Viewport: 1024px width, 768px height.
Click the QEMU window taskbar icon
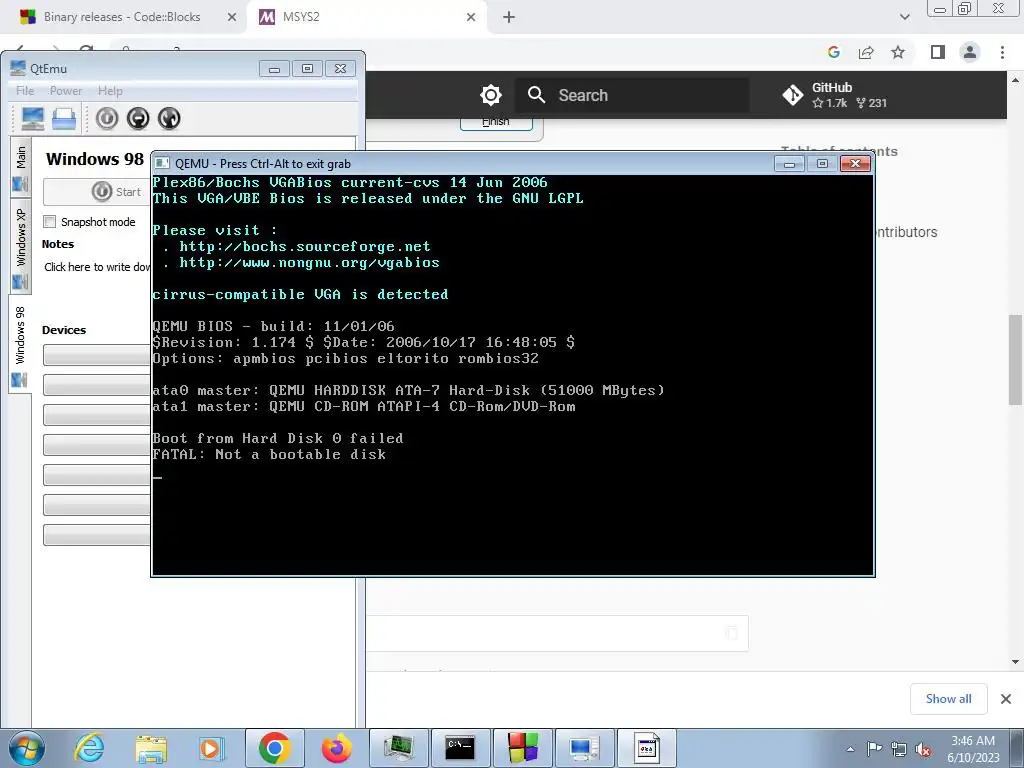coord(647,748)
